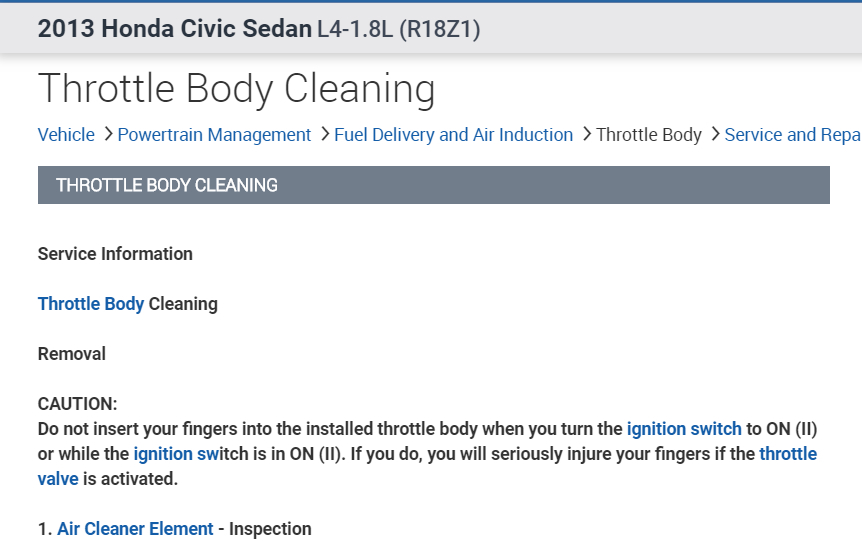Open the throttle valve link
862x557 pixels.
[x=788, y=454]
